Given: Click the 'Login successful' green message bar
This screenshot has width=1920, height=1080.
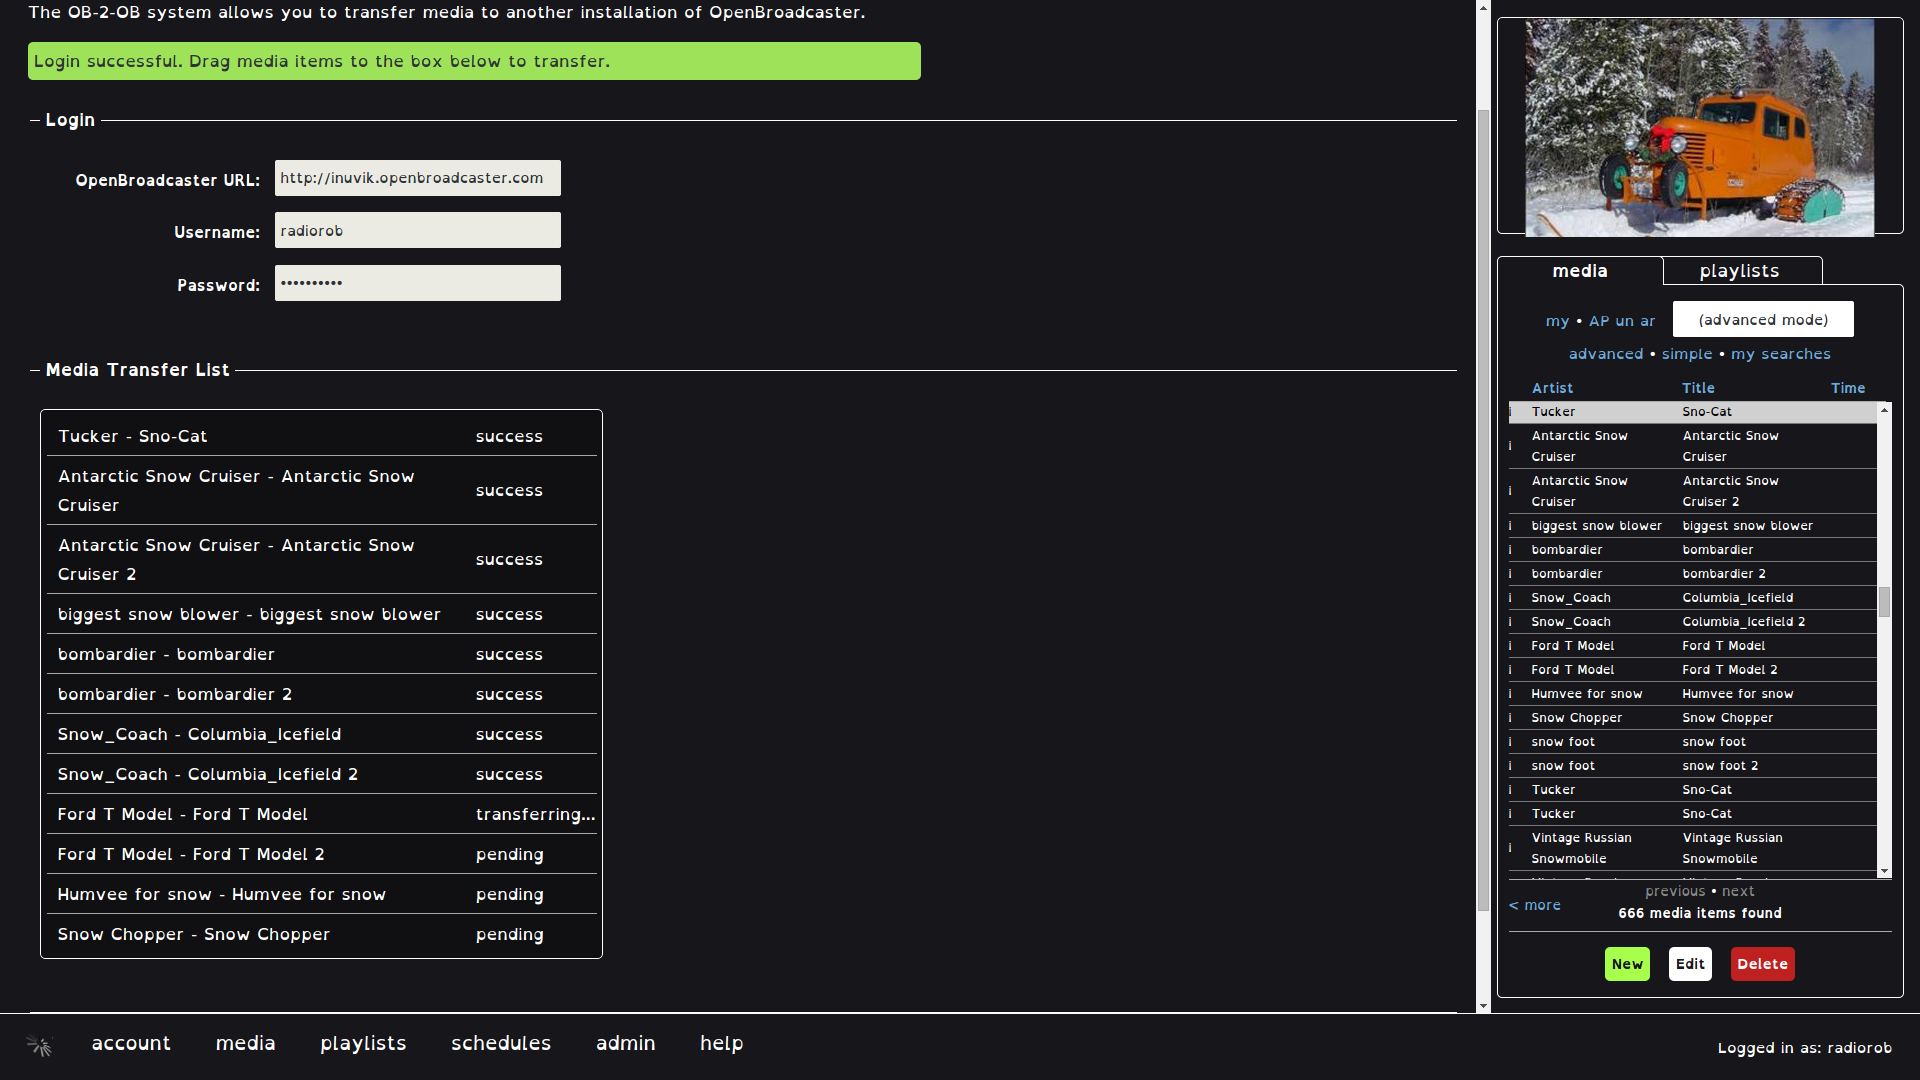Looking at the screenshot, I should tap(474, 61).
